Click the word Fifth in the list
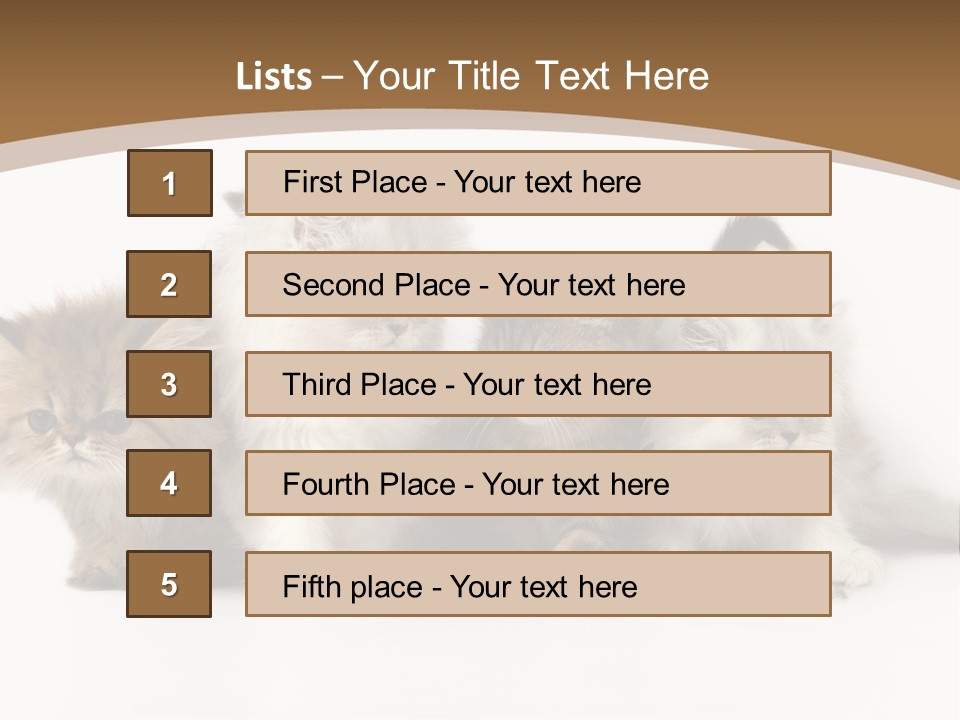Image resolution: width=960 pixels, height=720 pixels. pos(312,586)
